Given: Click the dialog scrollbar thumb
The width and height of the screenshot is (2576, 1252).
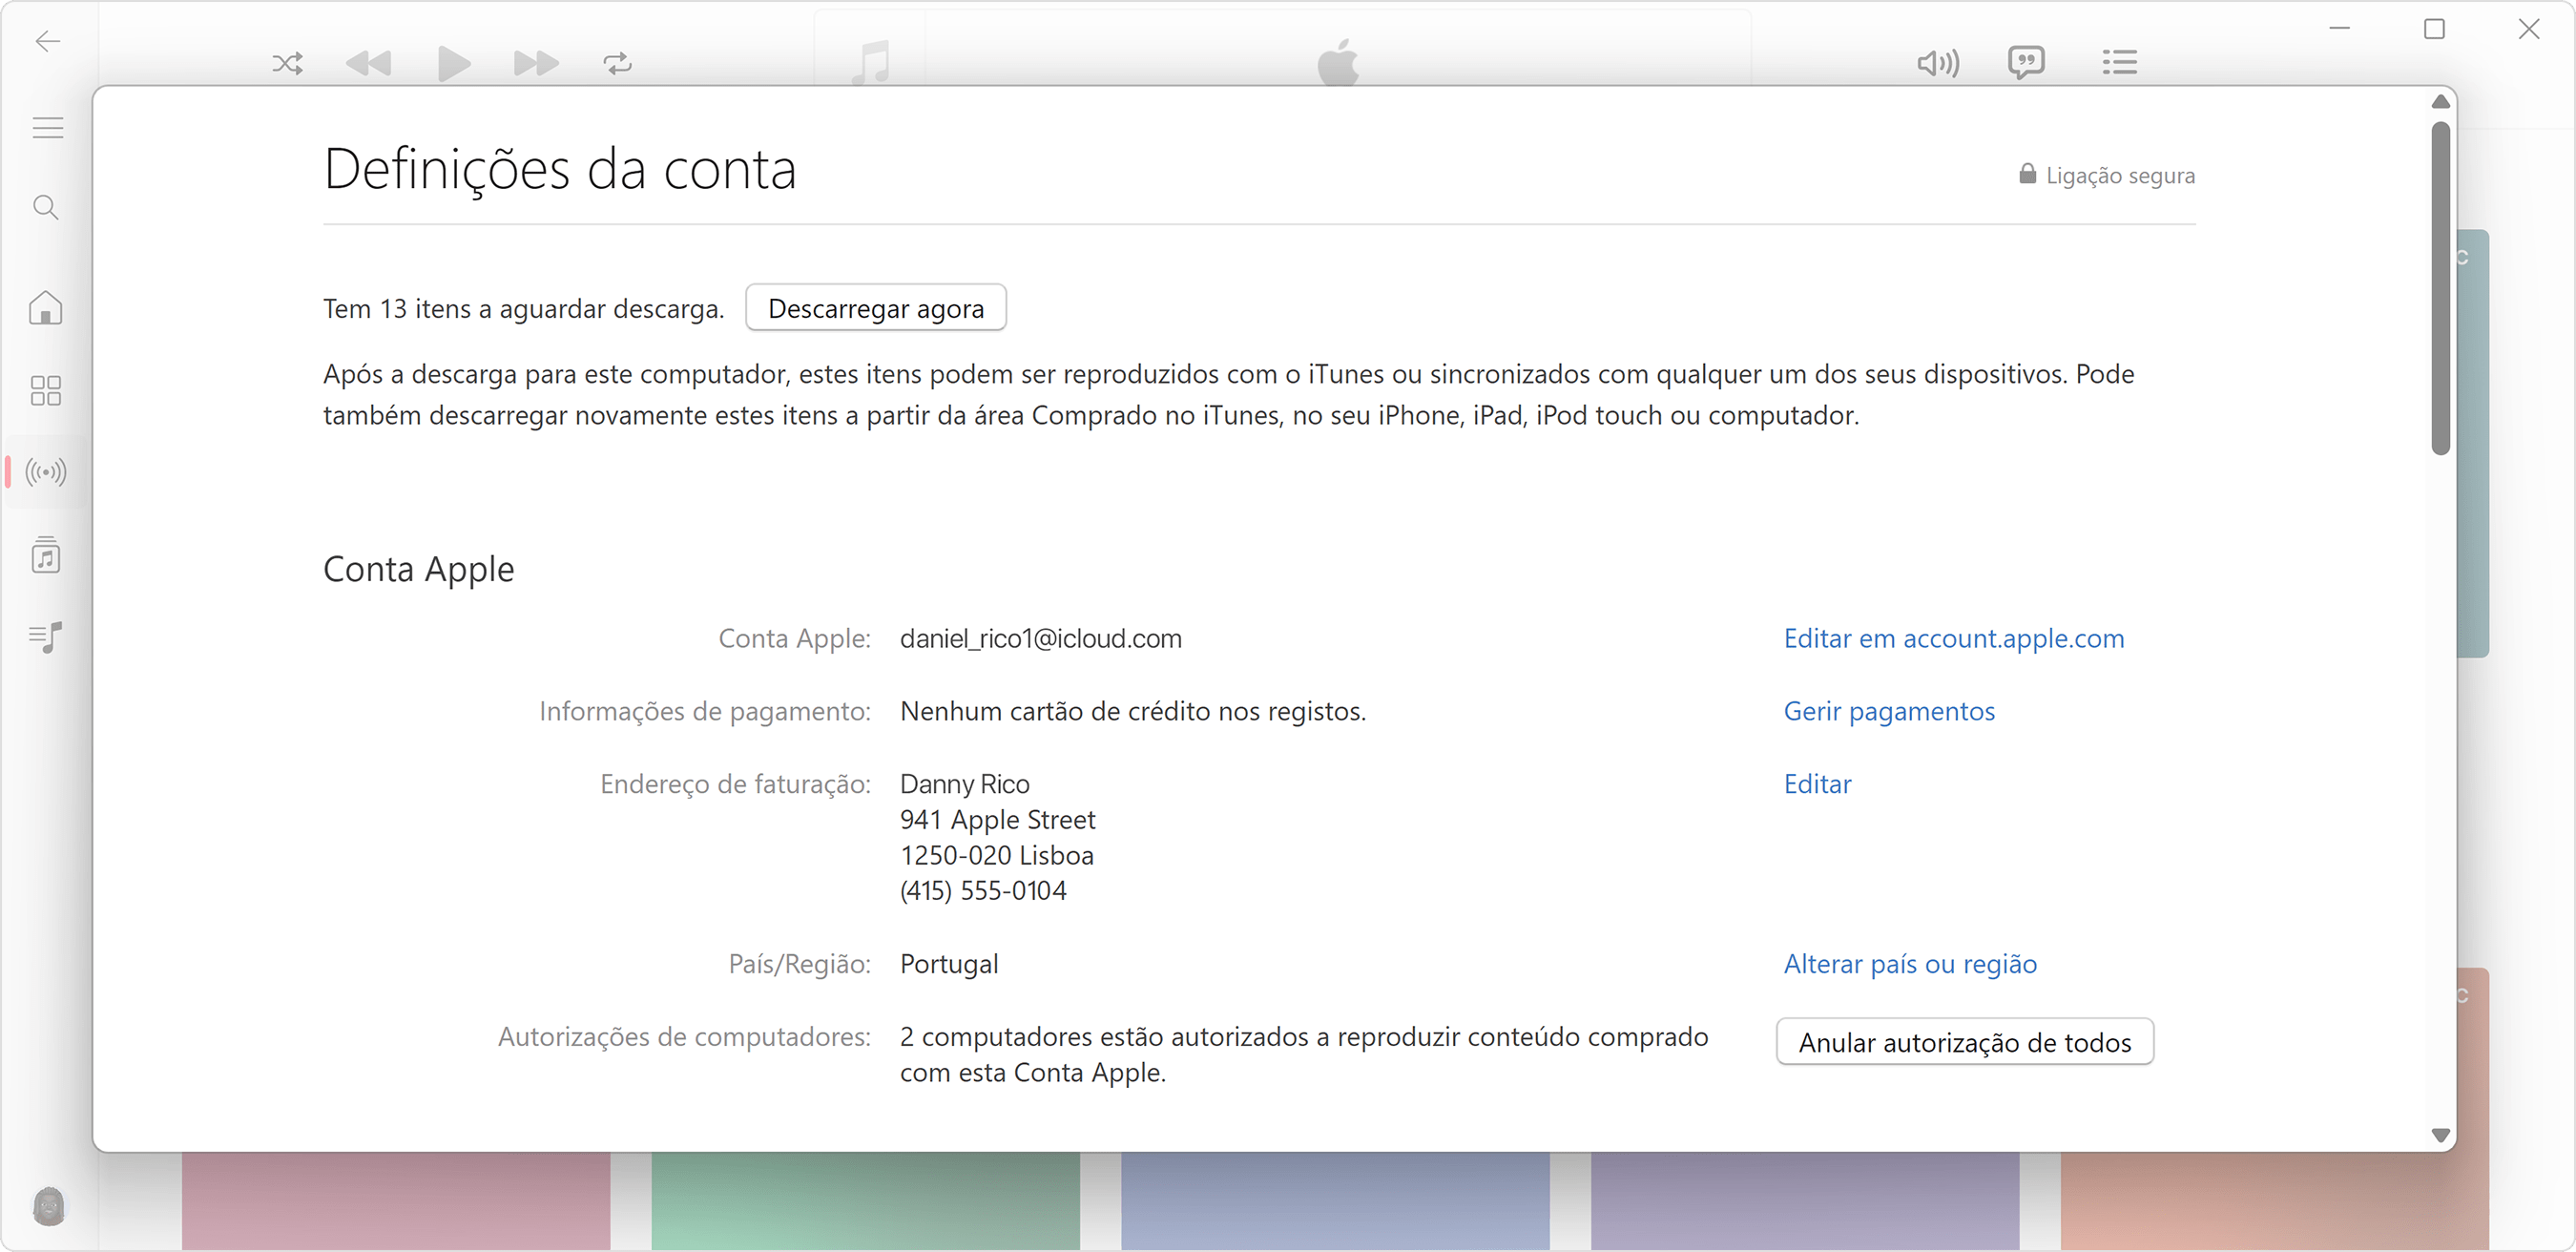Looking at the screenshot, I should click(2441, 288).
